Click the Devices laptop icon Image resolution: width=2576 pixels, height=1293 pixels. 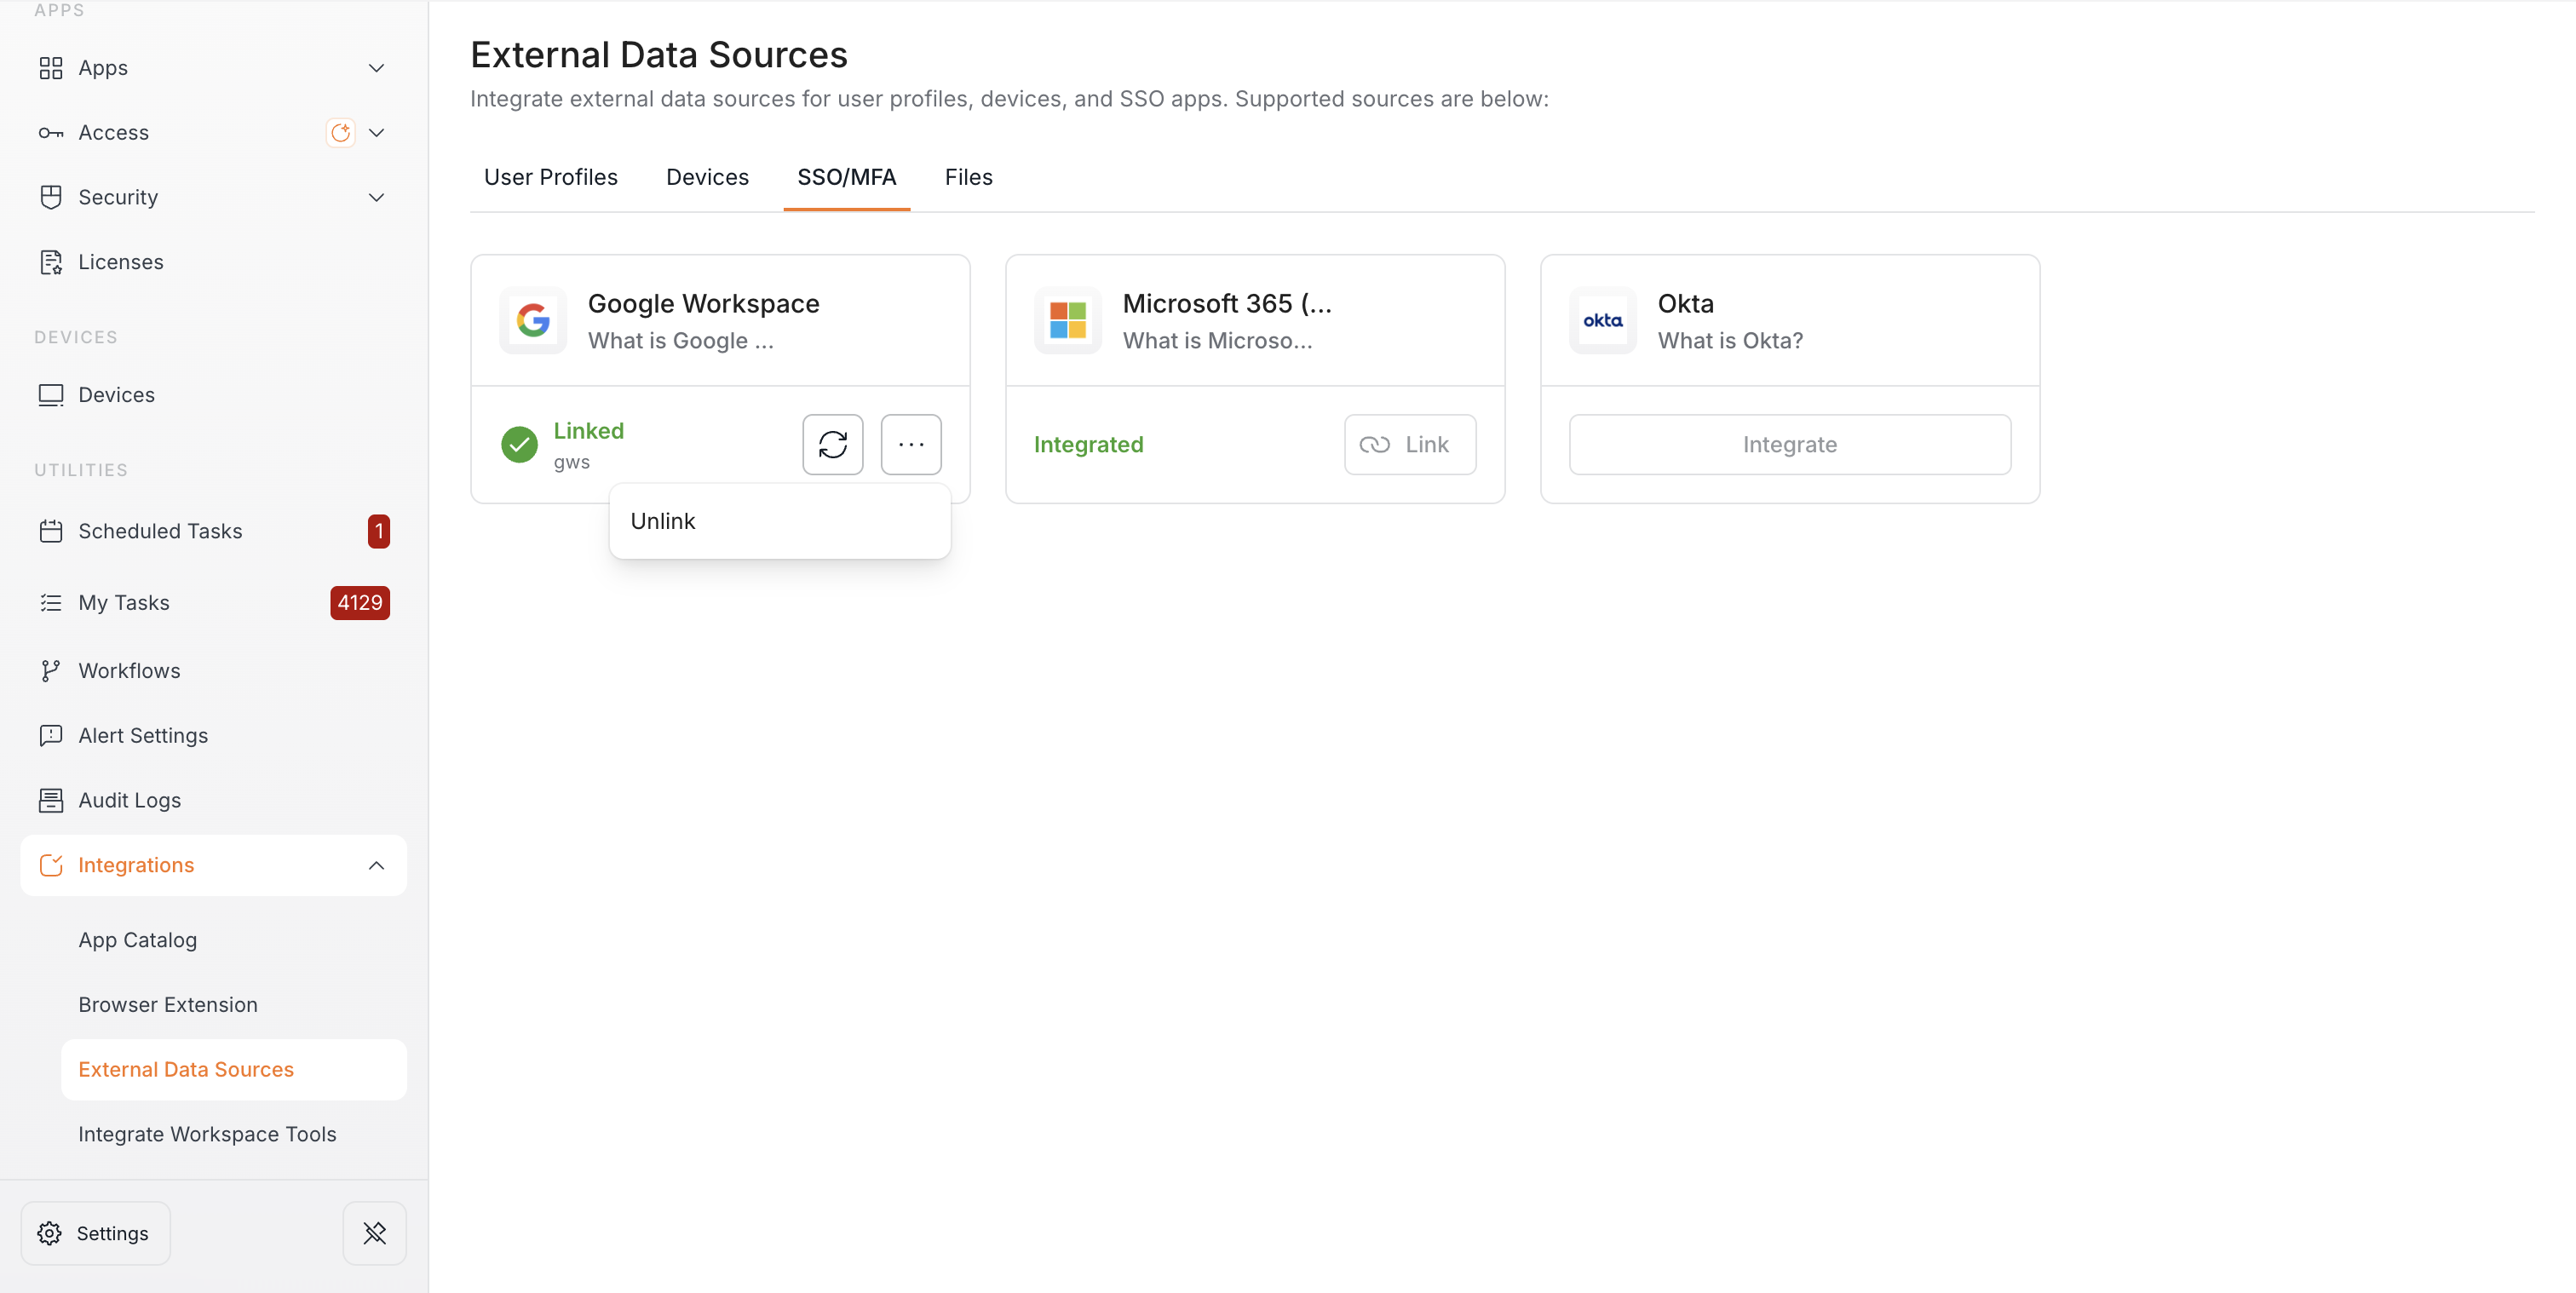(51, 395)
